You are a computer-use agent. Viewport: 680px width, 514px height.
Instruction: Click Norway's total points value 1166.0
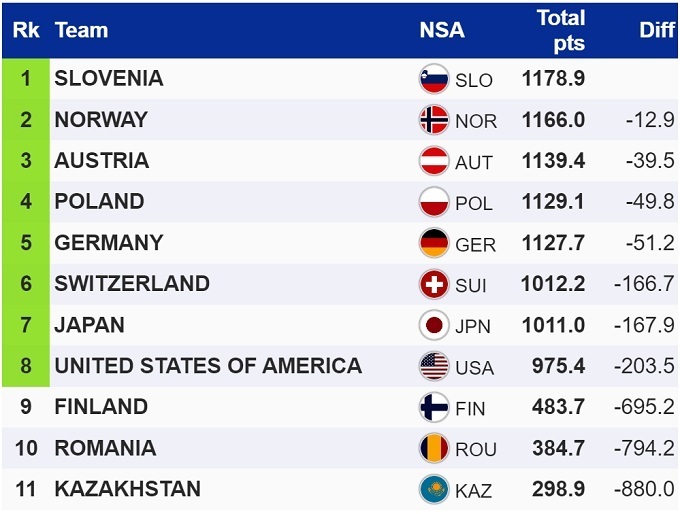(x=553, y=120)
